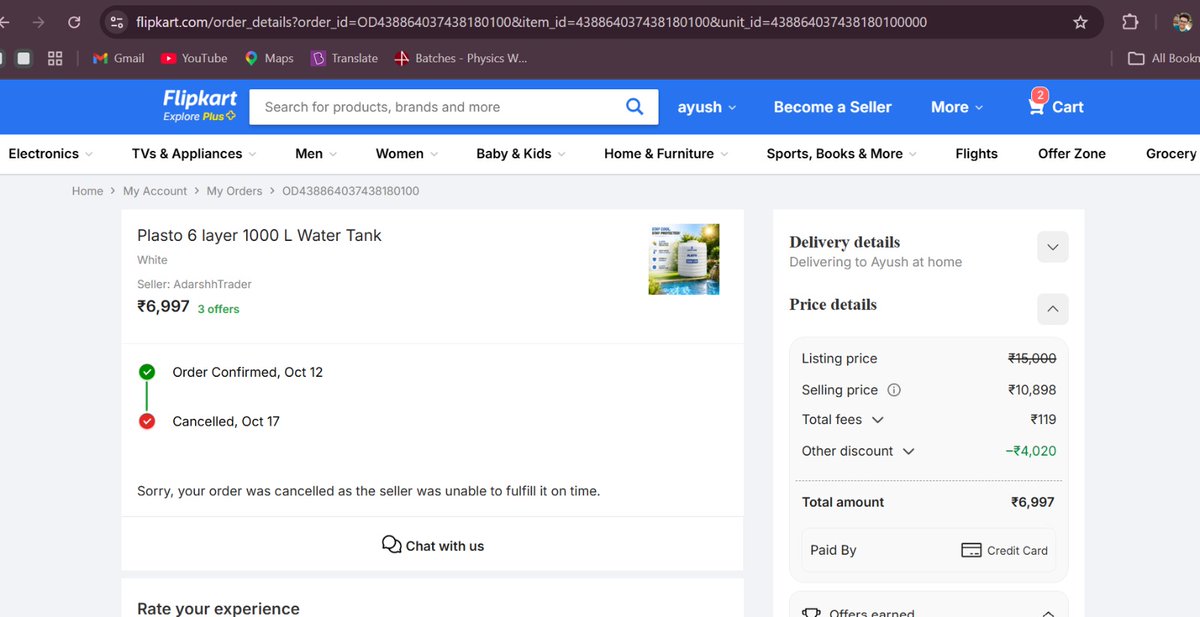Open All Bookmarks folder
The image size is (1200, 617).
(x=1163, y=58)
